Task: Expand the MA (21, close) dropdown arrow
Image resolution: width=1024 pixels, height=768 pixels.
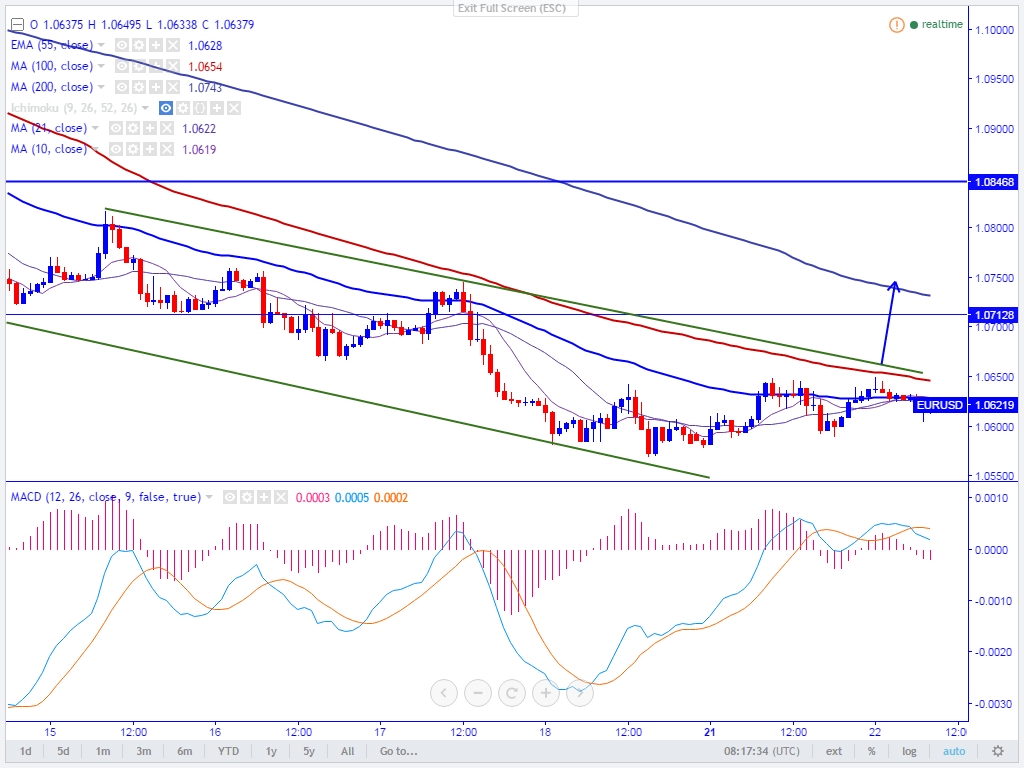Action: coord(96,128)
